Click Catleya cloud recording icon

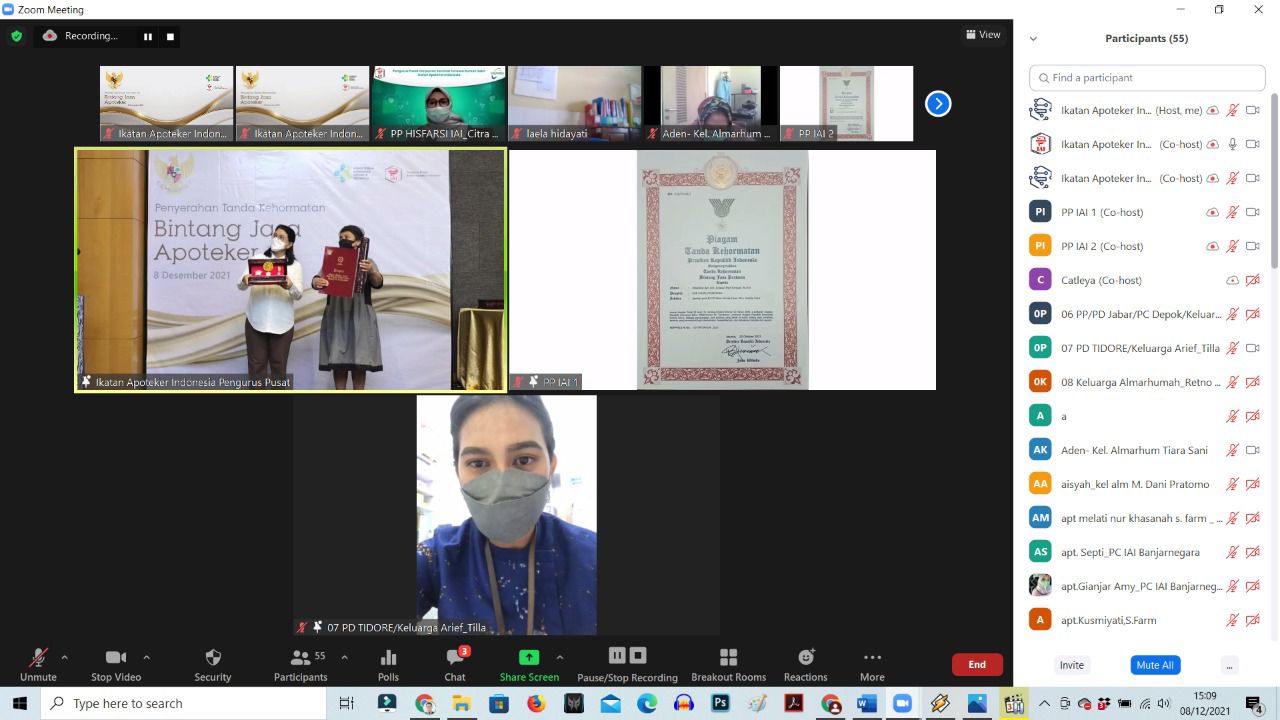[1232, 281]
